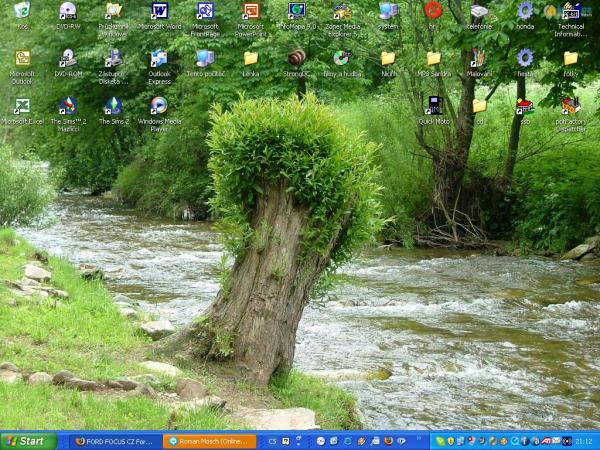The width and height of the screenshot is (600, 450).
Task: Select the recycle bin icon labeled Koš
Action: click(22, 12)
